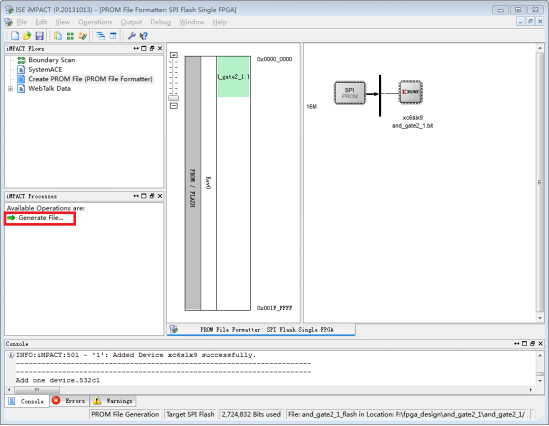Click the green chips Initialize Chain icon
The image size is (549, 426).
[x=70, y=36]
